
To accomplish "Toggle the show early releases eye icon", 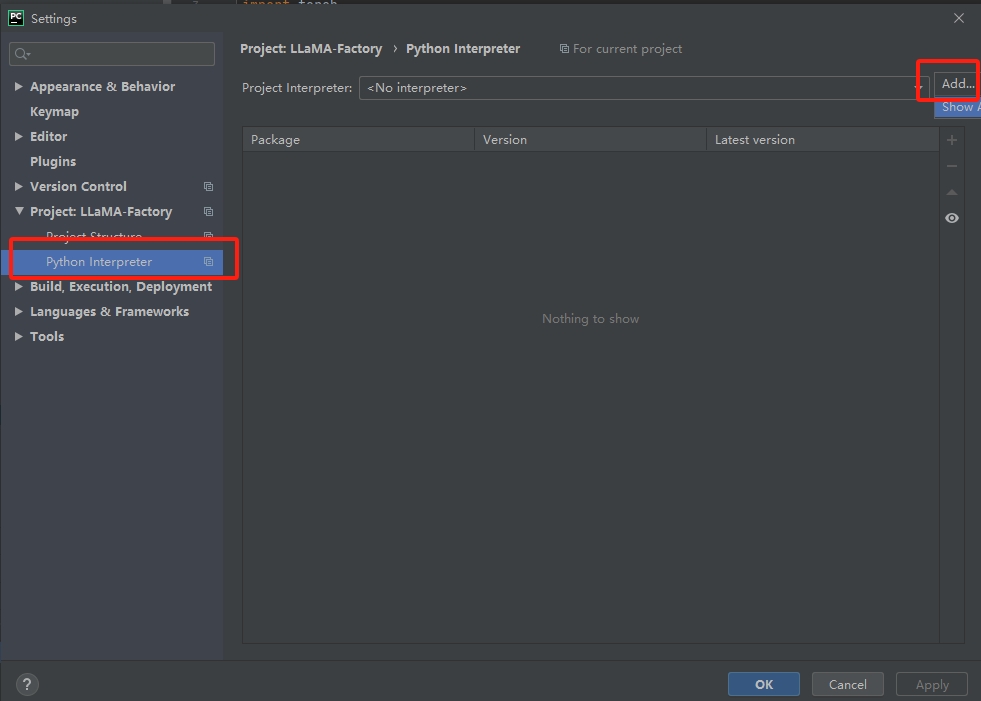I will [x=952, y=218].
